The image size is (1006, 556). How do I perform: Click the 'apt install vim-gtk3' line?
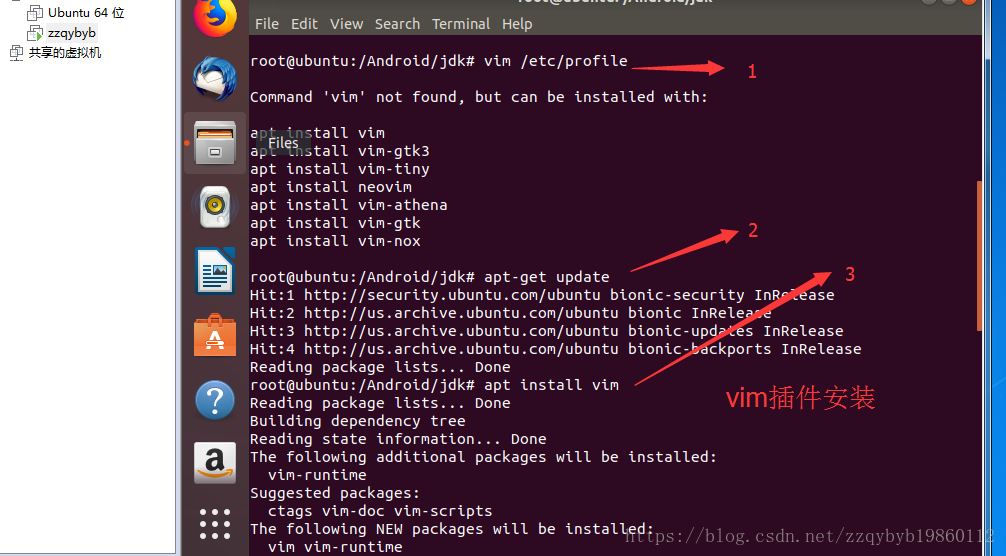click(340, 151)
